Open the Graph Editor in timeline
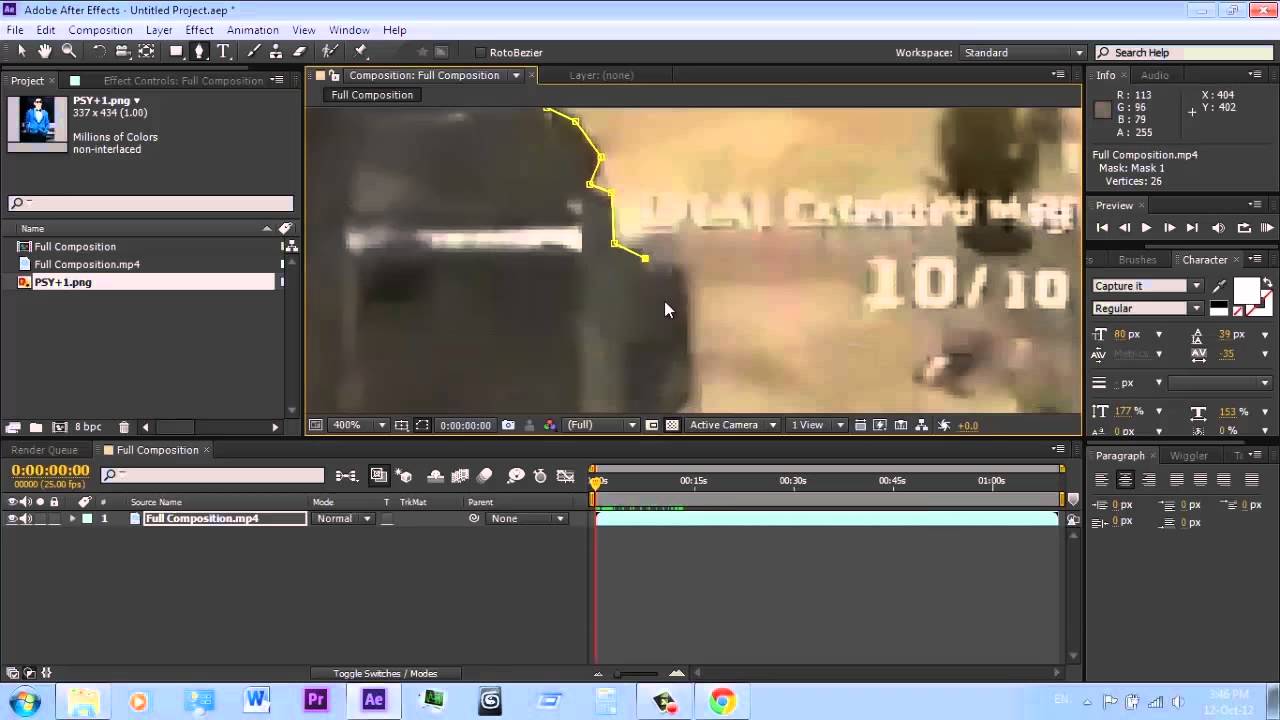The height and width of the screenshot is (720, 1280). [565, 476]
